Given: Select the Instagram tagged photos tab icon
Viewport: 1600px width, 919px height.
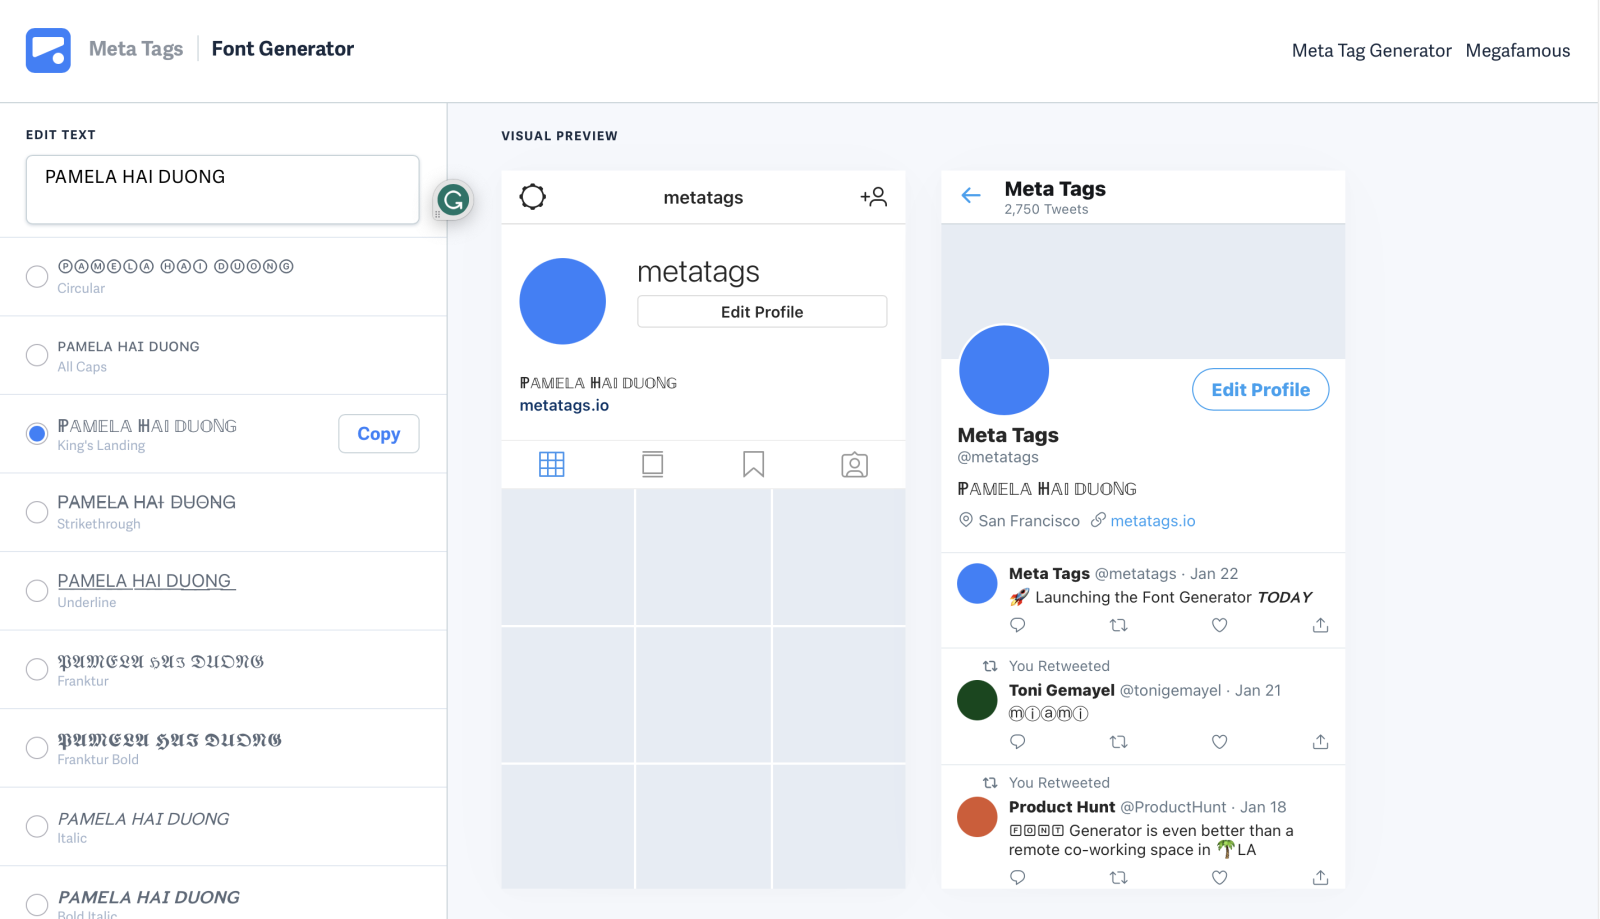Looking at the screenshot, I should (855, 465).
